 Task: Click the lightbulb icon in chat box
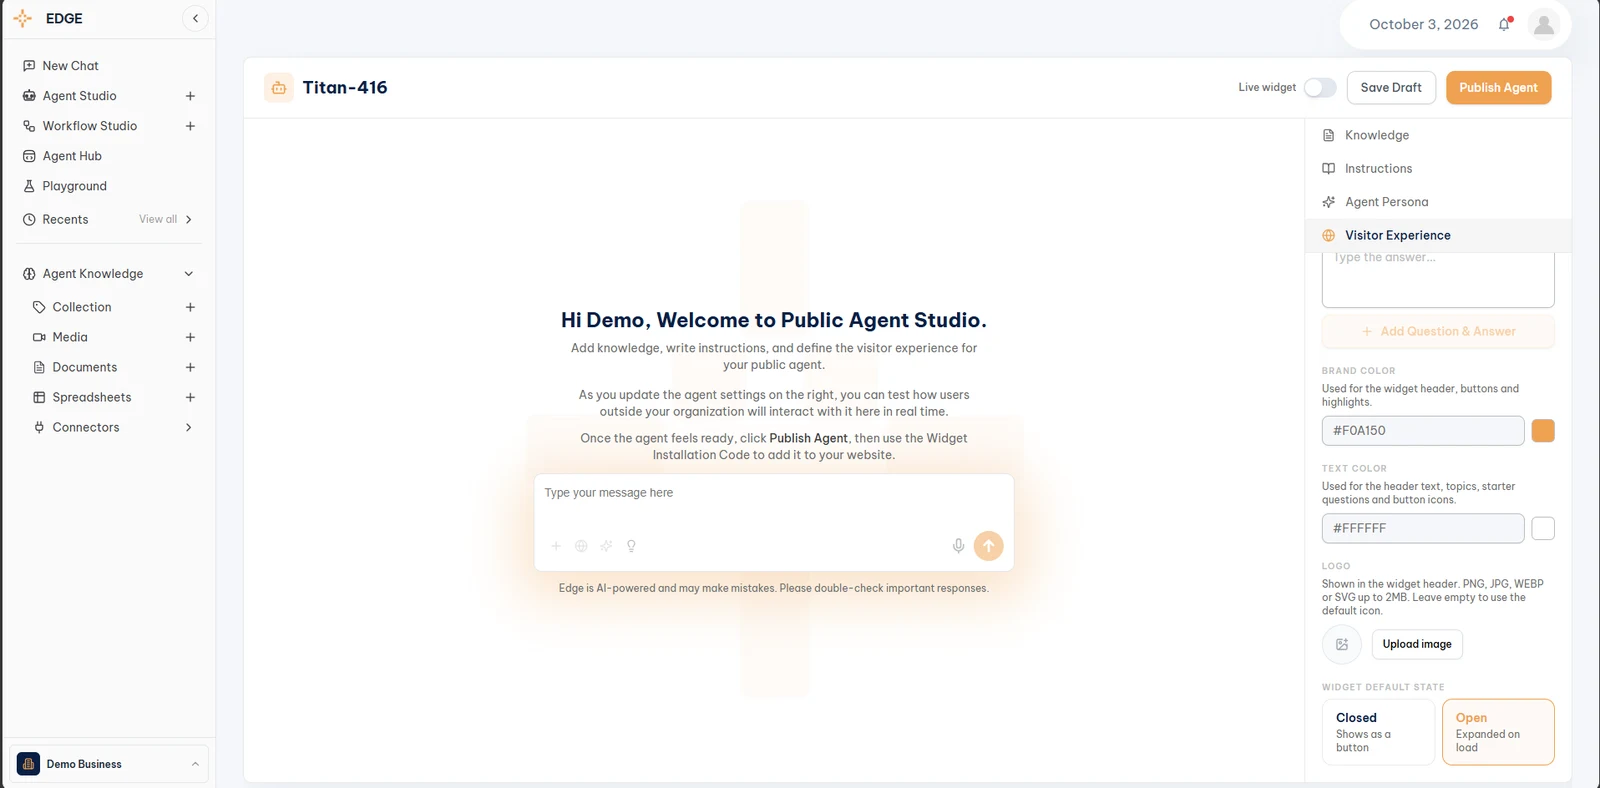[631, 546]
